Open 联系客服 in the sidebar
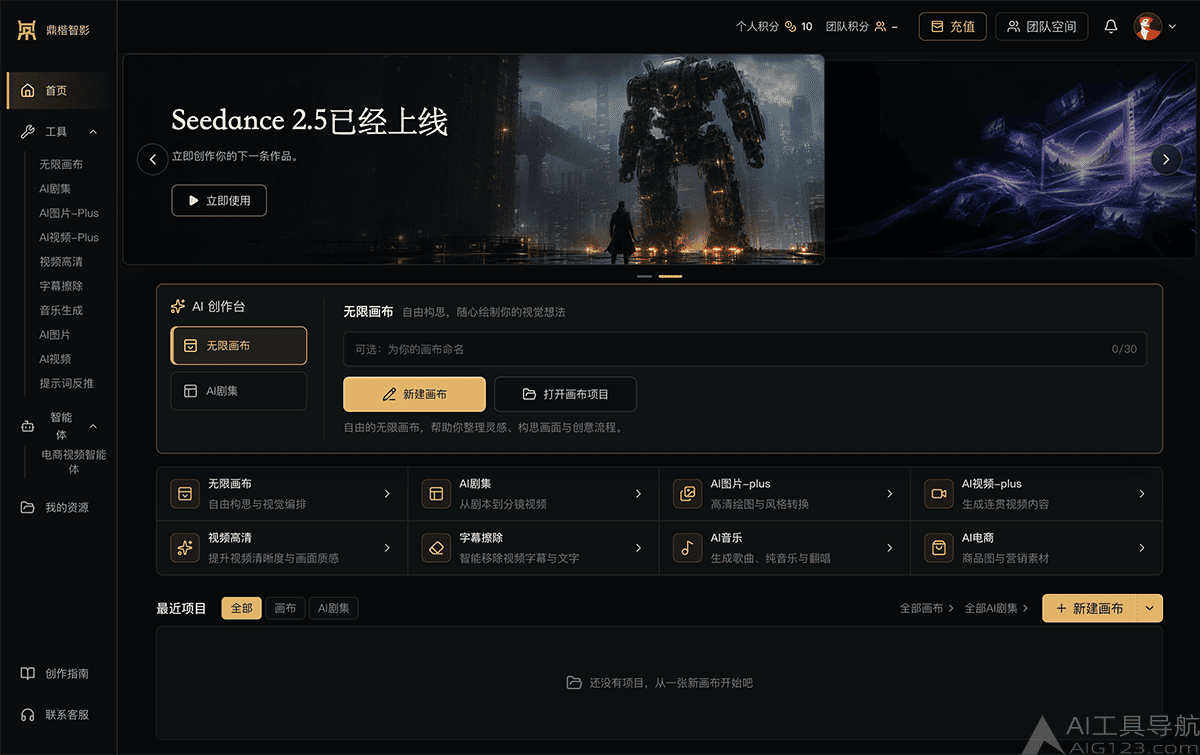The width and height of the screenshot is (1200, 755). (x=58, y=715)
